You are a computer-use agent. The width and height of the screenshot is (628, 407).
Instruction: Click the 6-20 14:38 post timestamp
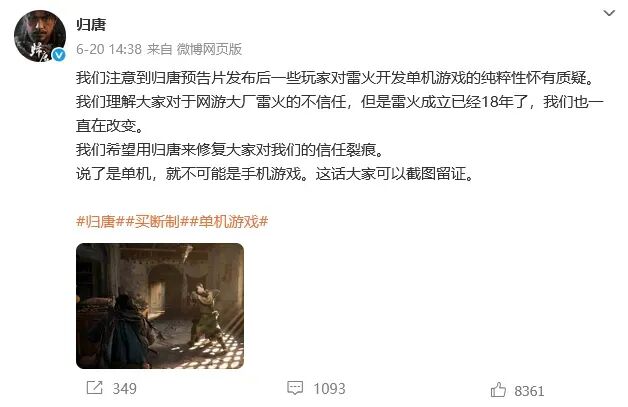coord(109,49)
